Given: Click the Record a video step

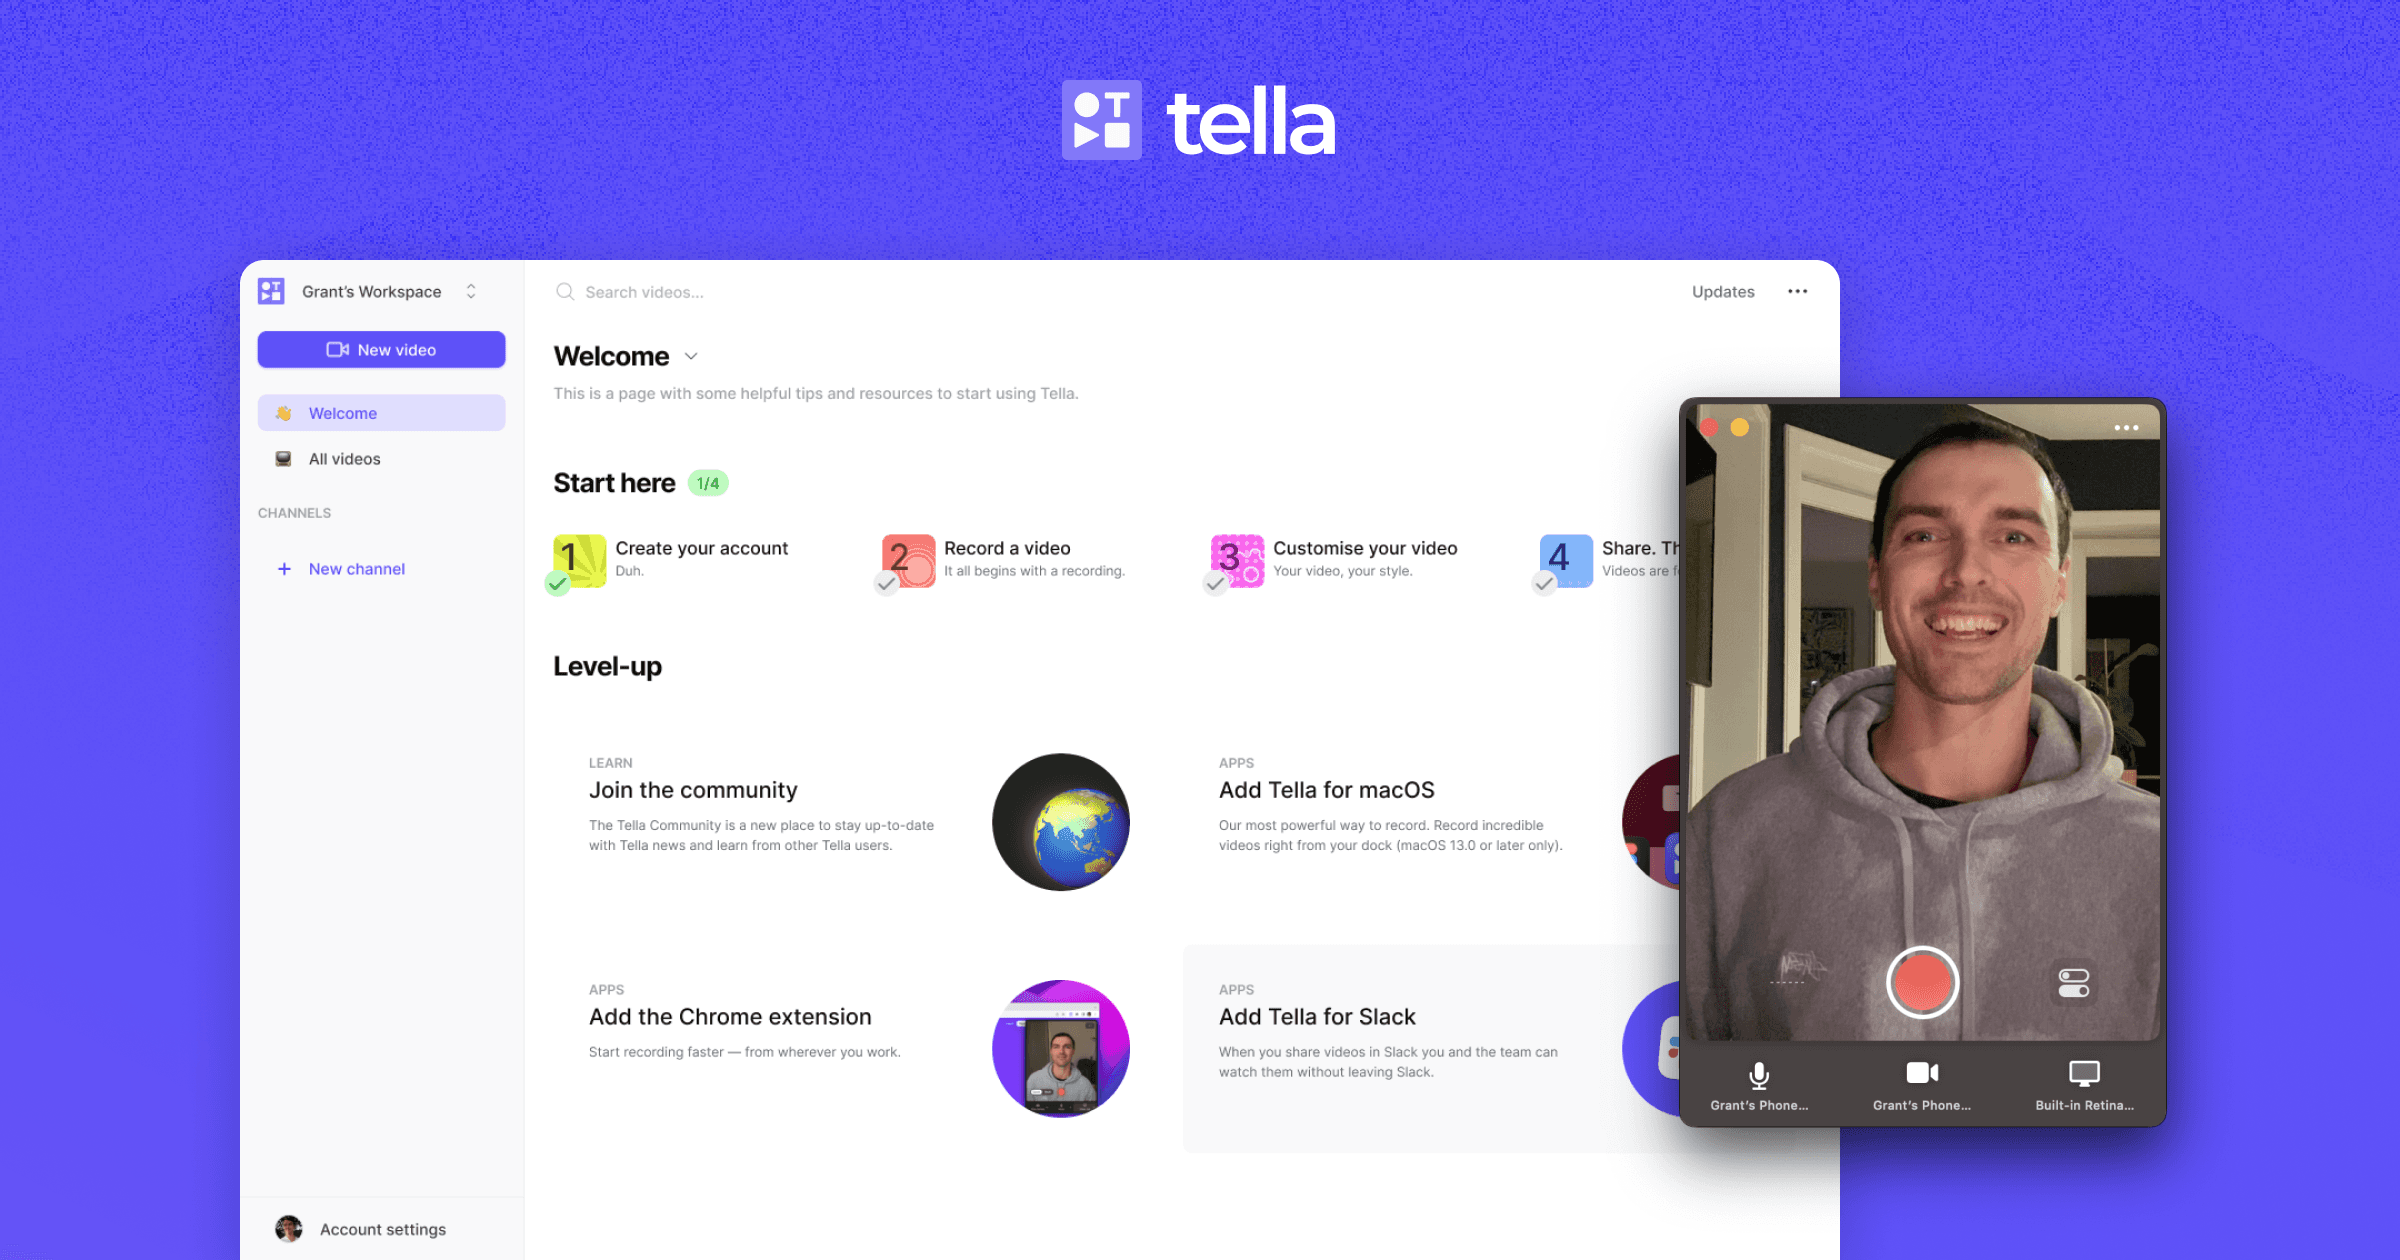Looking at the screenshot, I should [x=1006, y=559].
